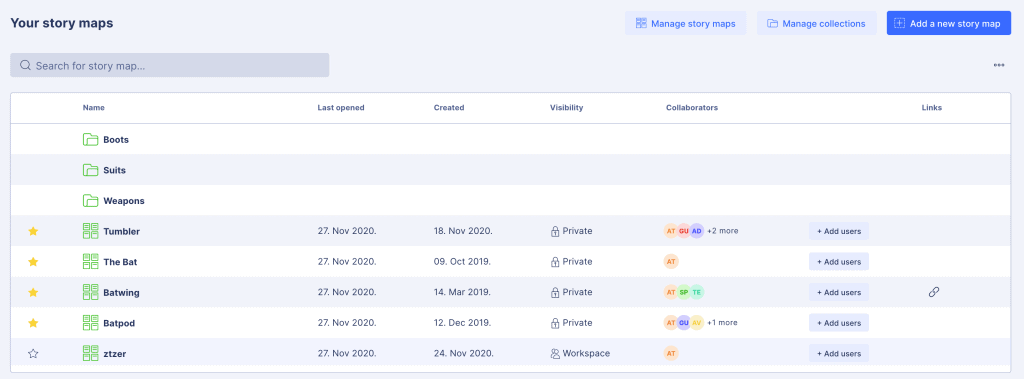The width and height of the screenshot is (1024, 379).
Task: Sort by Last opened column header
Action: (x=341, y=108)
